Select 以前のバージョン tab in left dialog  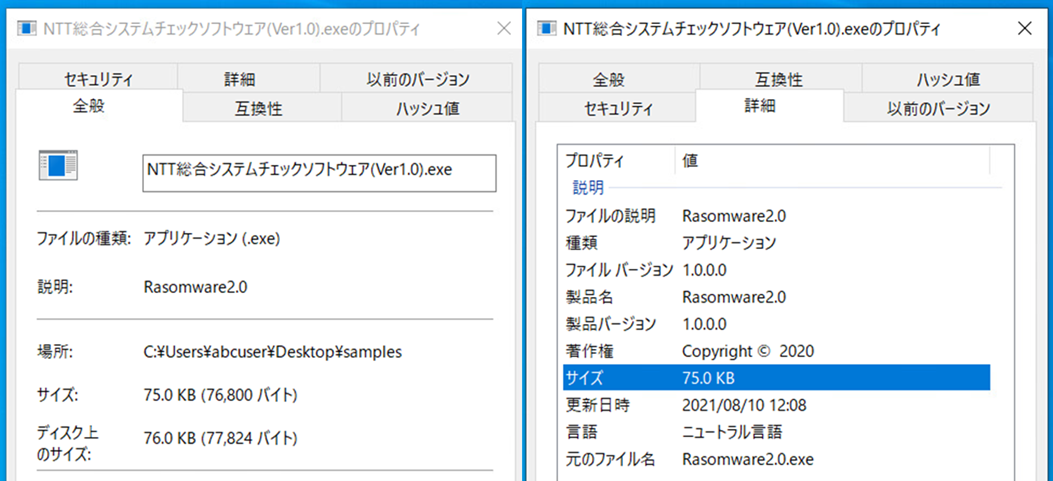tap(417, 79)
